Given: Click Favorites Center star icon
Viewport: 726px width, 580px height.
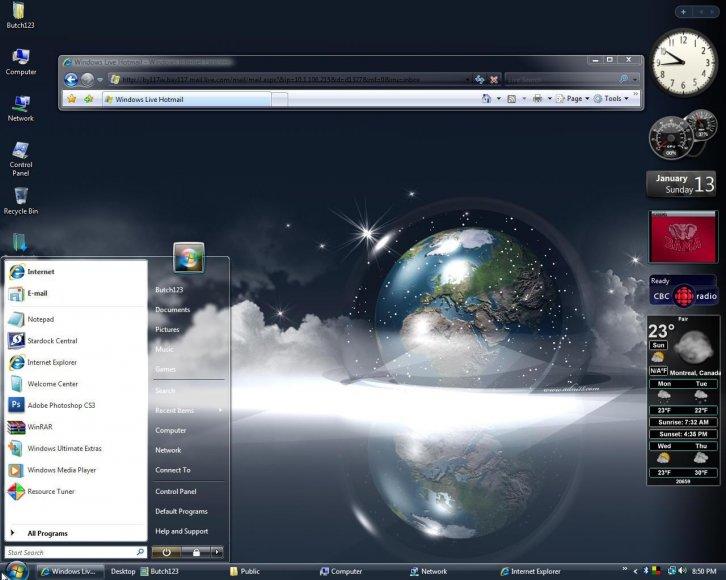Looking at the screenshot, I should [72, 99].
